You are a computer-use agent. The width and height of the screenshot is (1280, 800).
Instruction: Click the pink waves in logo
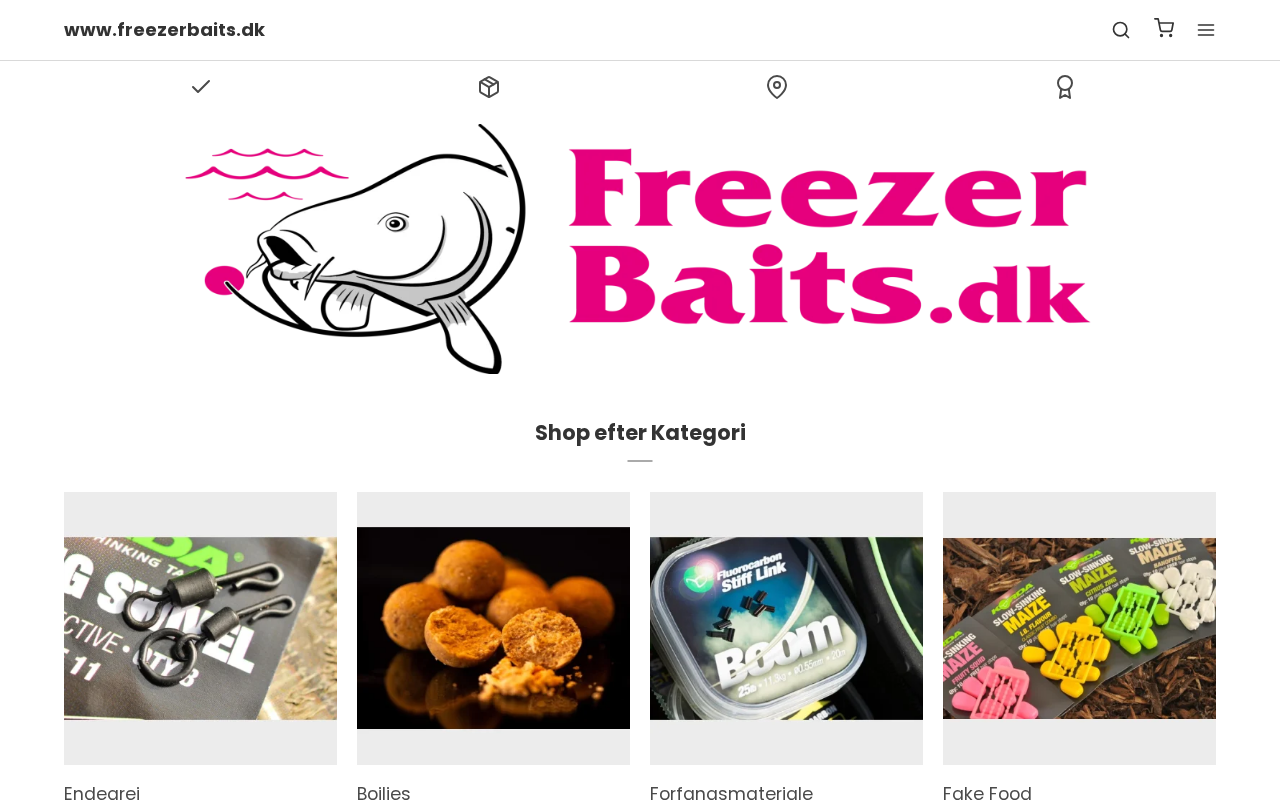267,173
